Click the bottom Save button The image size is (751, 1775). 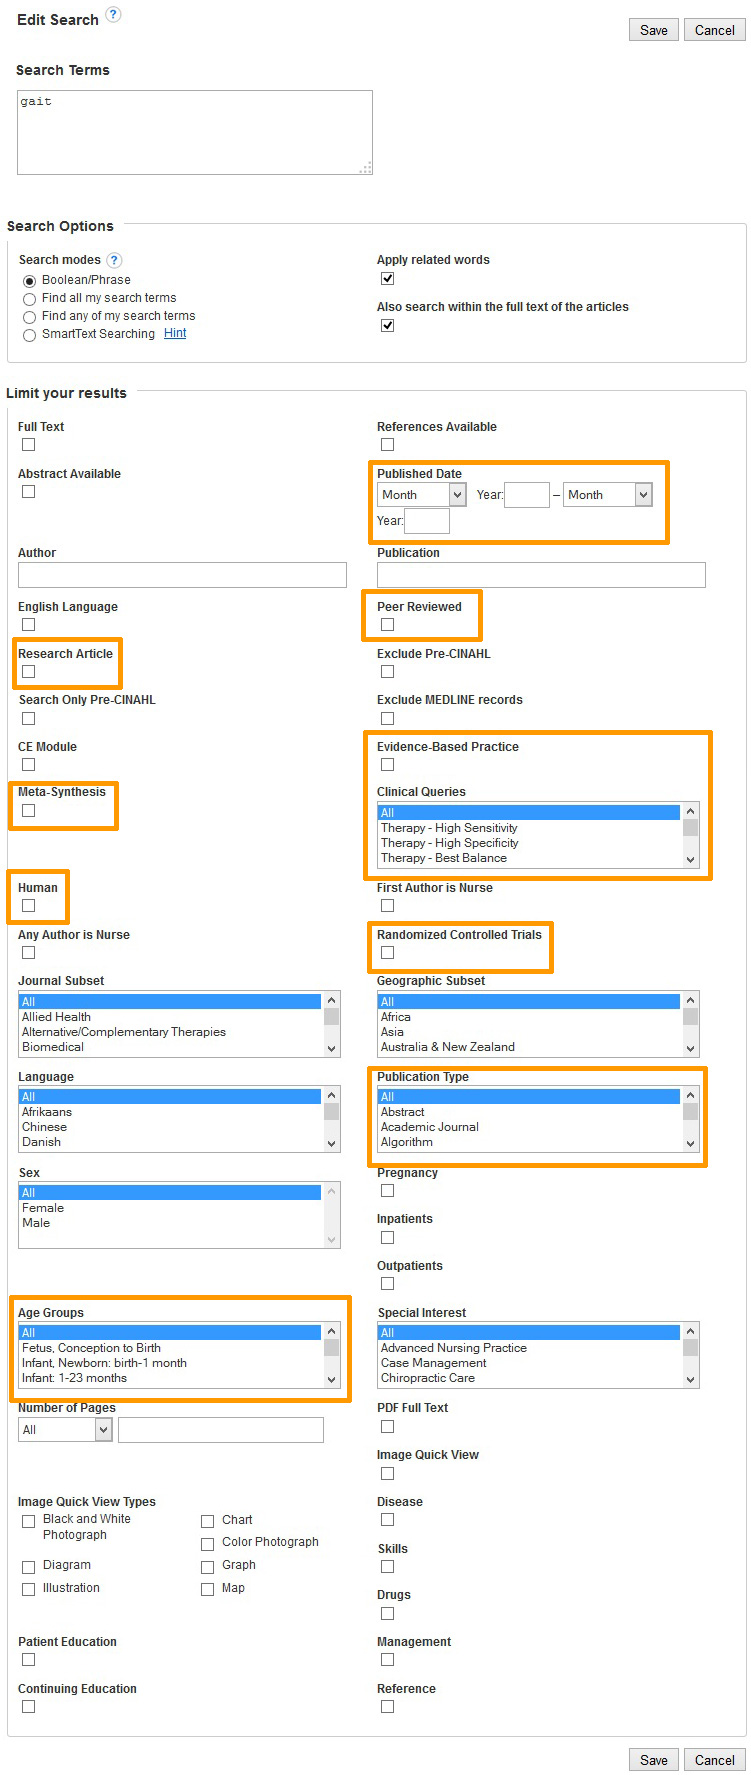[x=654, y=1760]
